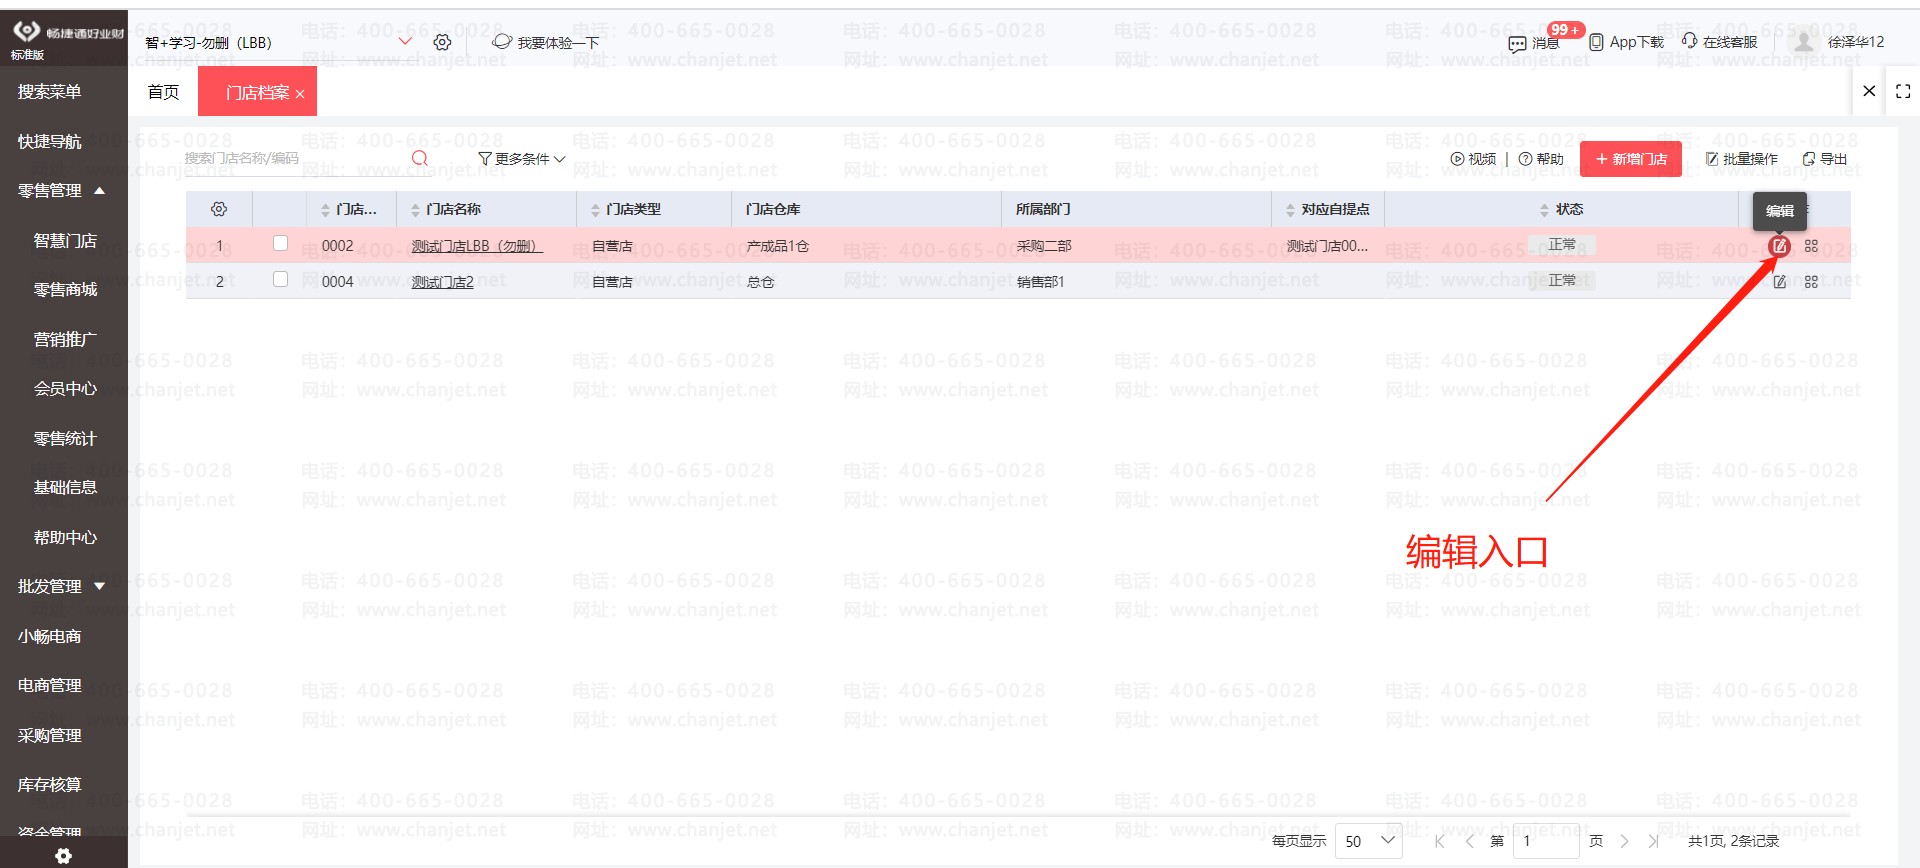
Task: Close the 门店档案 tab
Action: coord(300,94)
